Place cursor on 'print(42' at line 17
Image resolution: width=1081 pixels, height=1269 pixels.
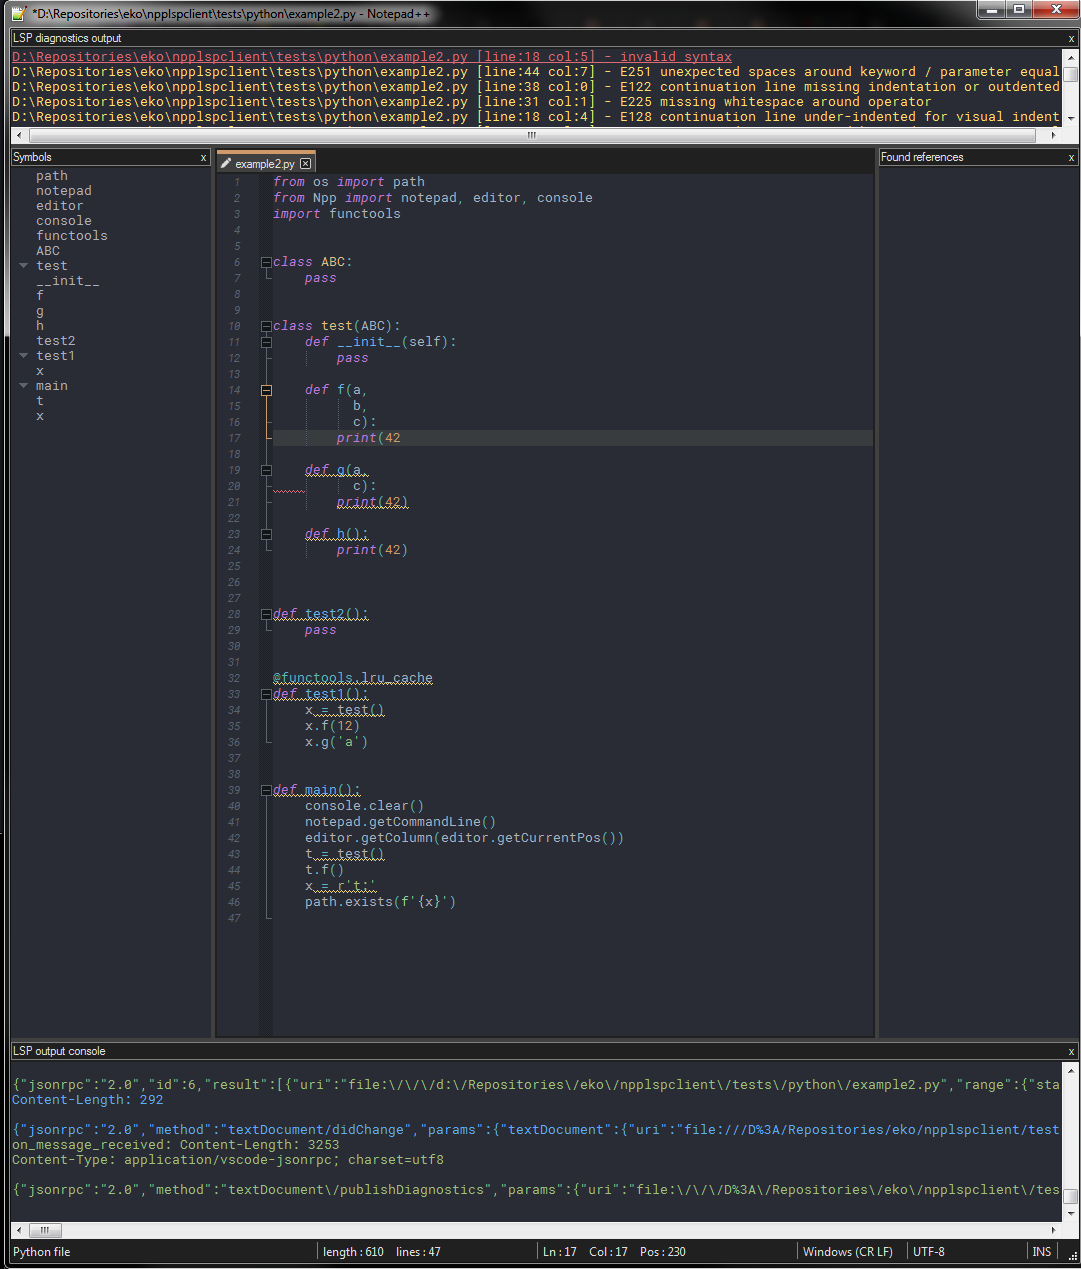(x=369, y=438)
